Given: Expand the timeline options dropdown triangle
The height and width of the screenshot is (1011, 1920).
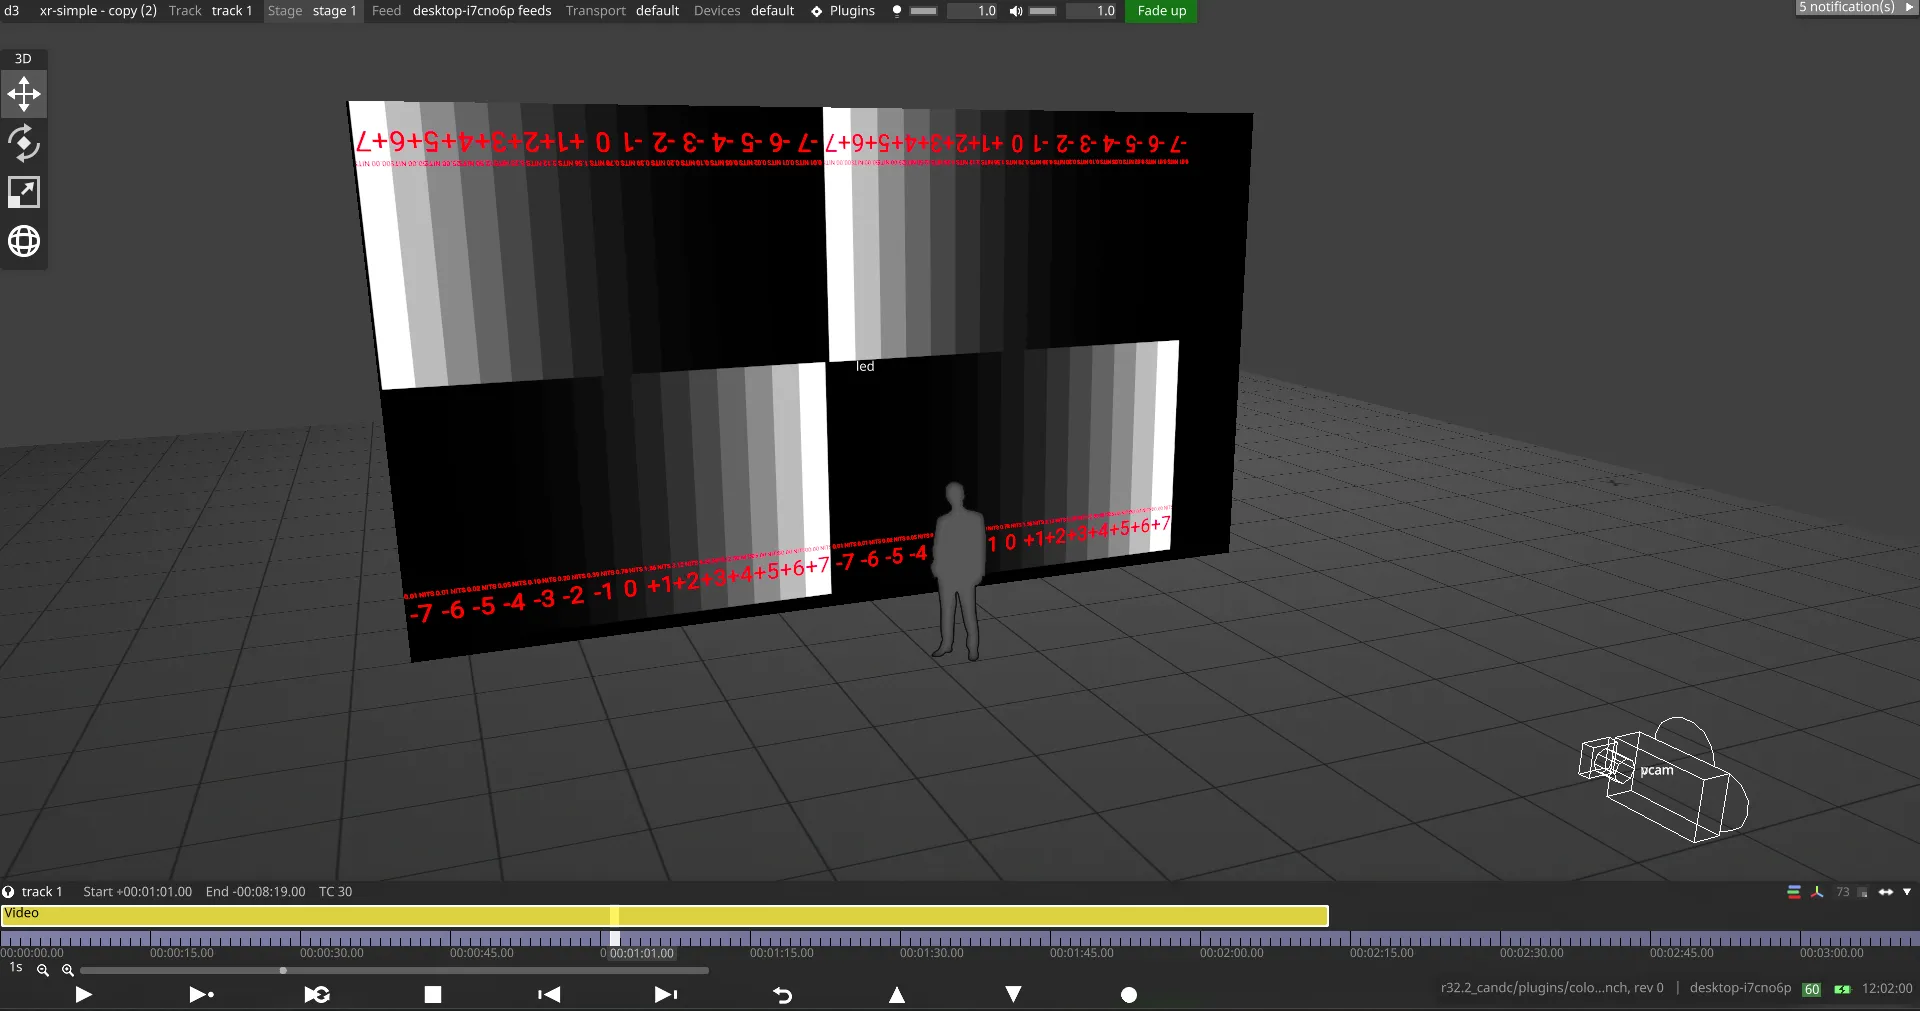Looking at the screenshot, I should tap(1907, 892).
